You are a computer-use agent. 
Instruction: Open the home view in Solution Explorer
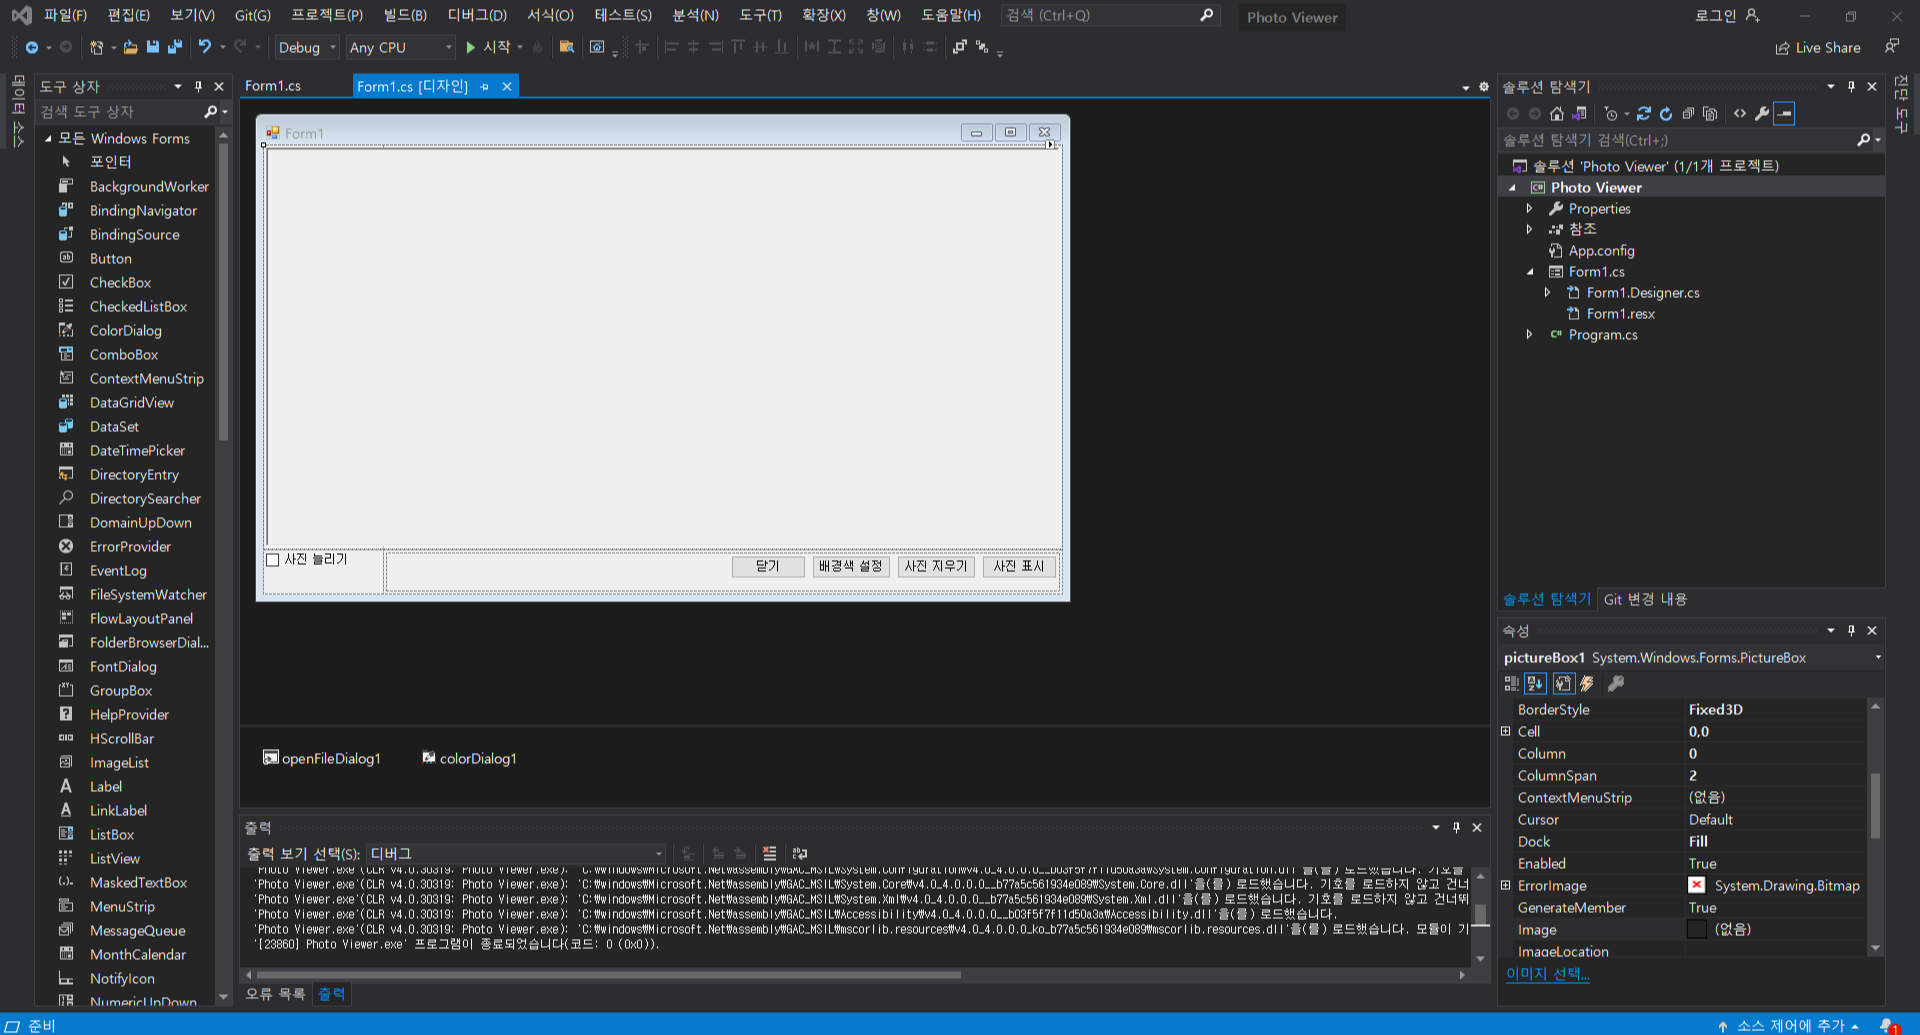[1557, 114]
